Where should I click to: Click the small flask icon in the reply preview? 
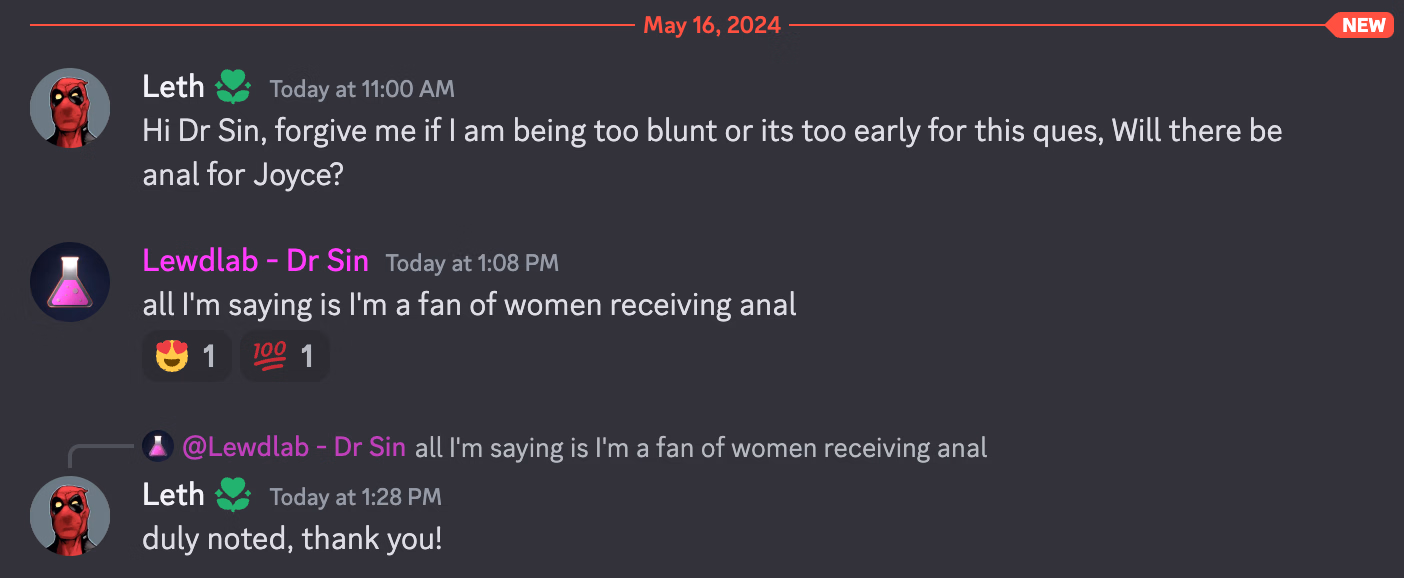(x=158, y=446)
